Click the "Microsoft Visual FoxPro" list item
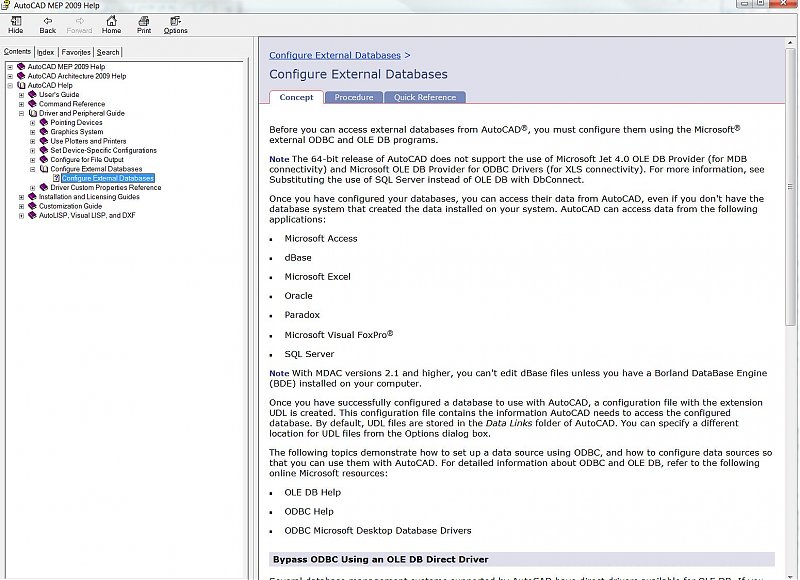The width and height of the screenshot is (800, 580). click(x=339, y=335)
